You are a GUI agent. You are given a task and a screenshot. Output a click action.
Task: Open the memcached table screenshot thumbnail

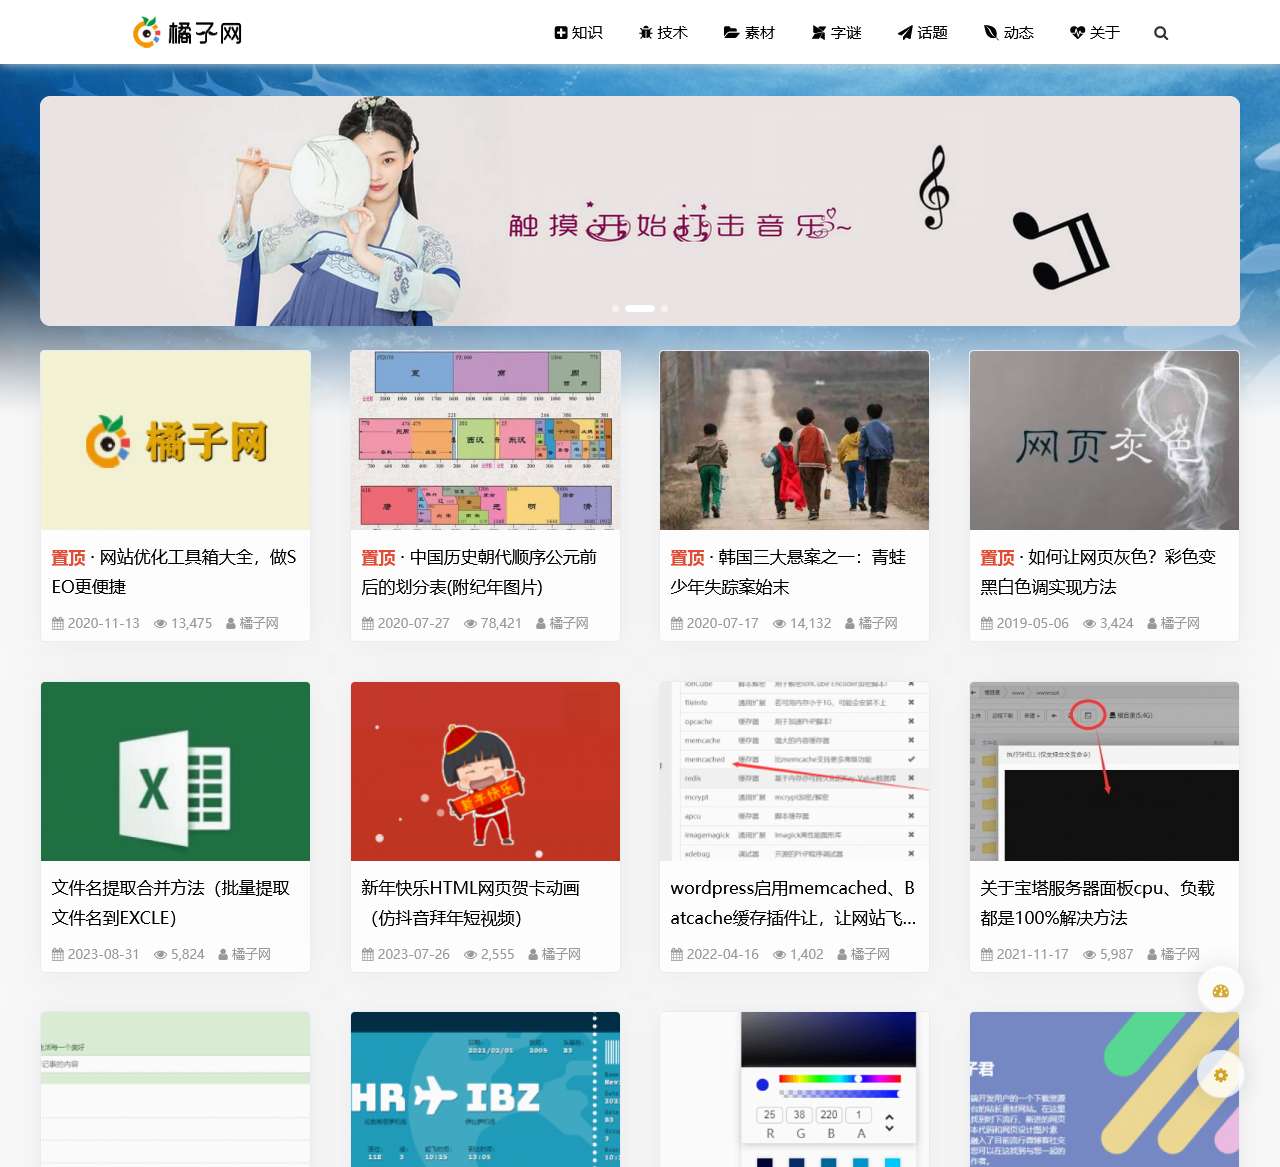pos(794,771)
